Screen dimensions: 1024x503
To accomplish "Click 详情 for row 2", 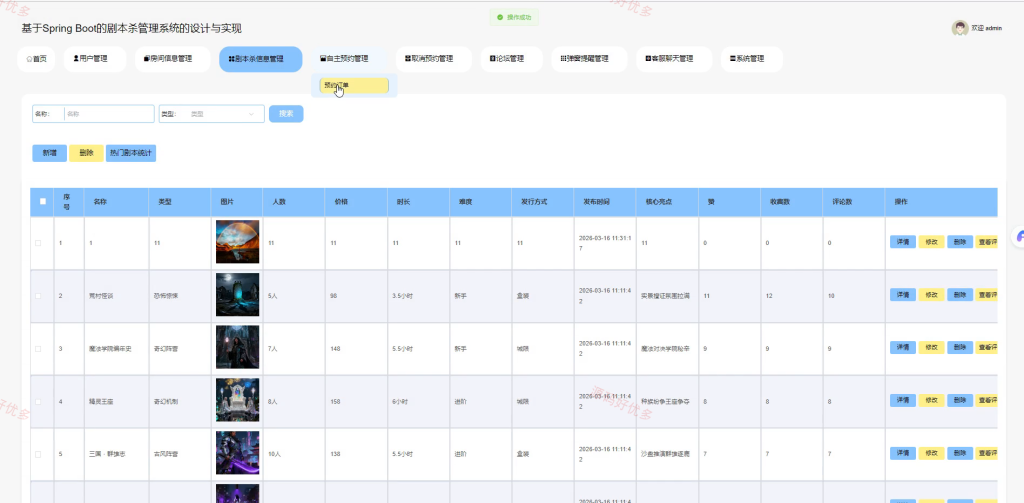I will 903,295.
